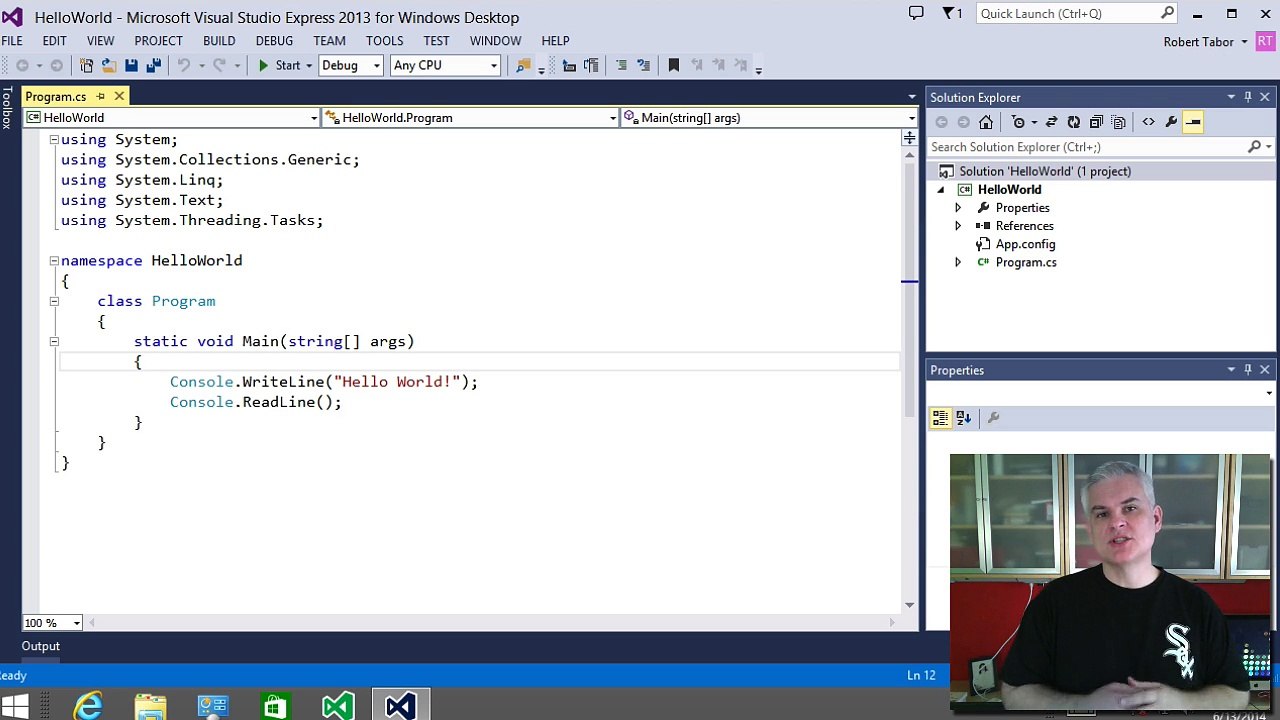The image size is (1280, 720).
Task: Open the Any CPU platform dropdown
Action: (445, 65)
